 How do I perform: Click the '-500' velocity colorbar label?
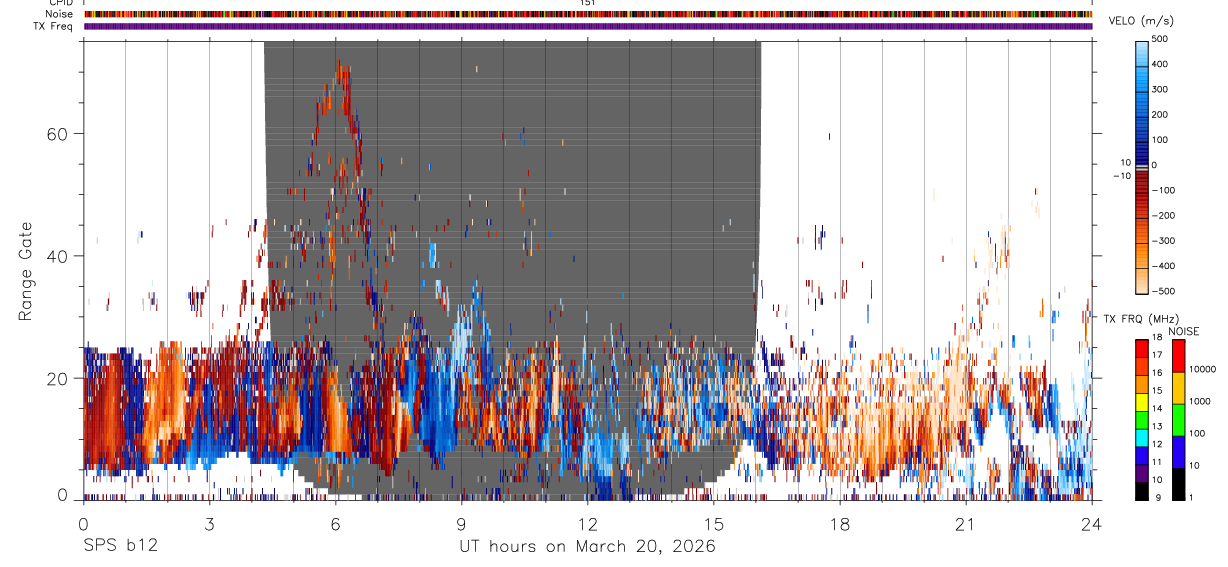[1163, 291]
